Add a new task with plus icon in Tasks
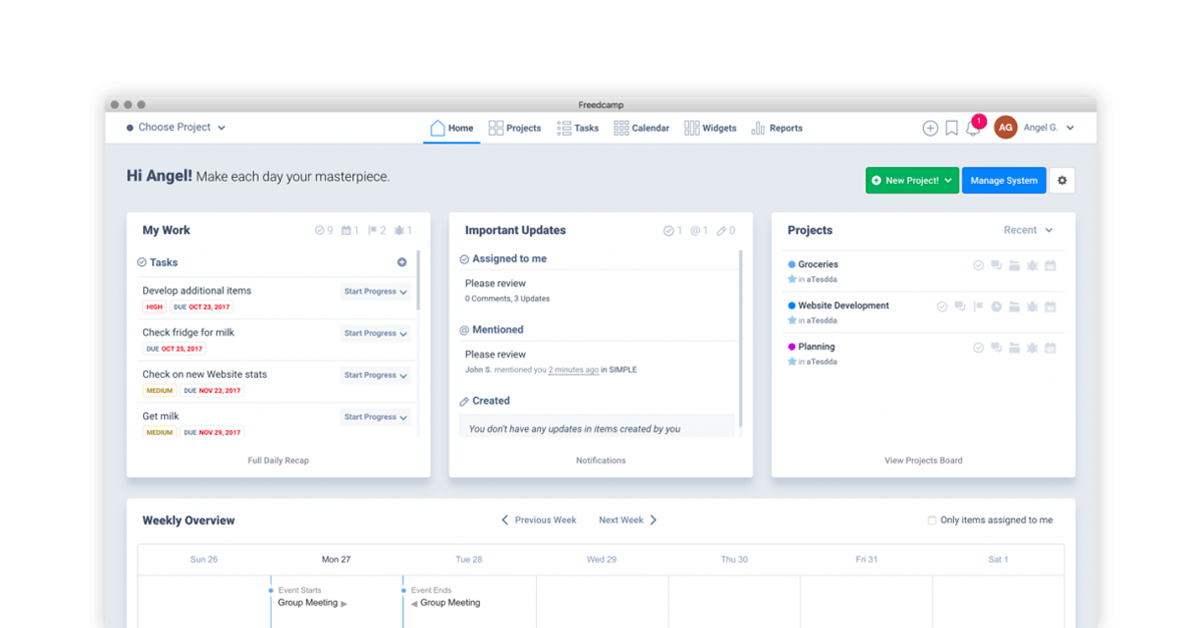The height and width of the screenshot is (628, 1200). click(x=402, y=262)
